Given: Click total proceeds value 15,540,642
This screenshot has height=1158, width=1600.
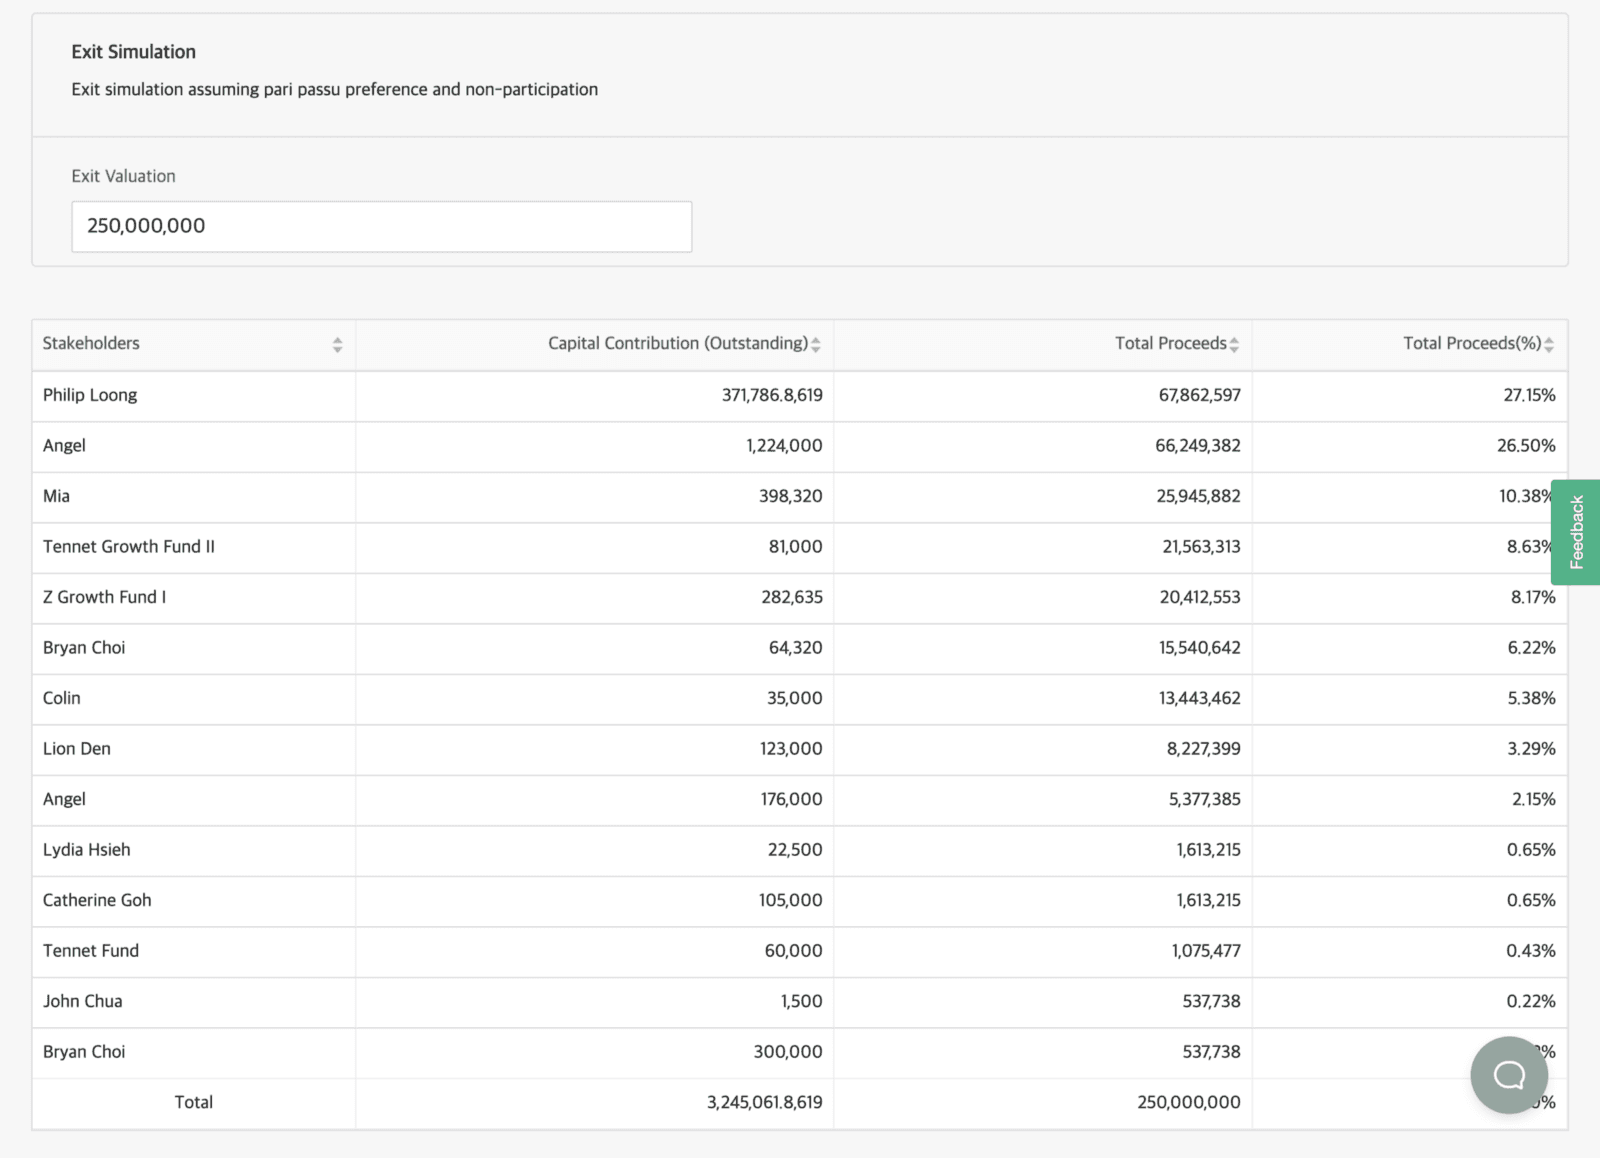Looking at the screenshot, I should coord(1200,647).
